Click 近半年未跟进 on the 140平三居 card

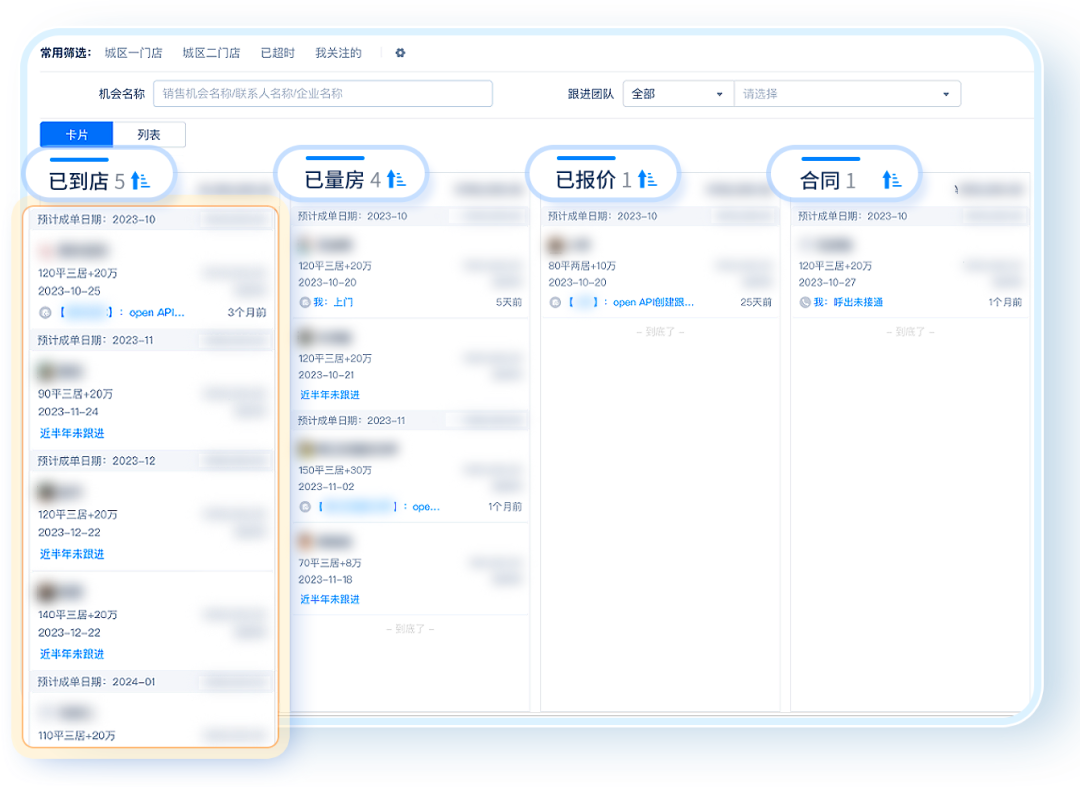point(72,653)
